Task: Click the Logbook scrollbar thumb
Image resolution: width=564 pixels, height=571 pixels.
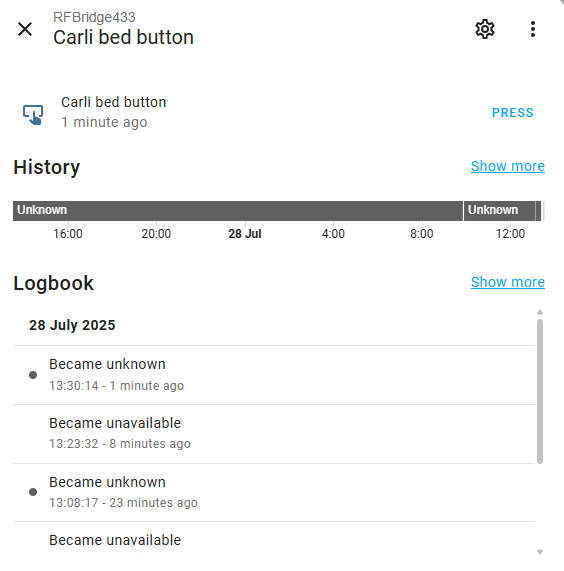Action: (x=540, y=391)
